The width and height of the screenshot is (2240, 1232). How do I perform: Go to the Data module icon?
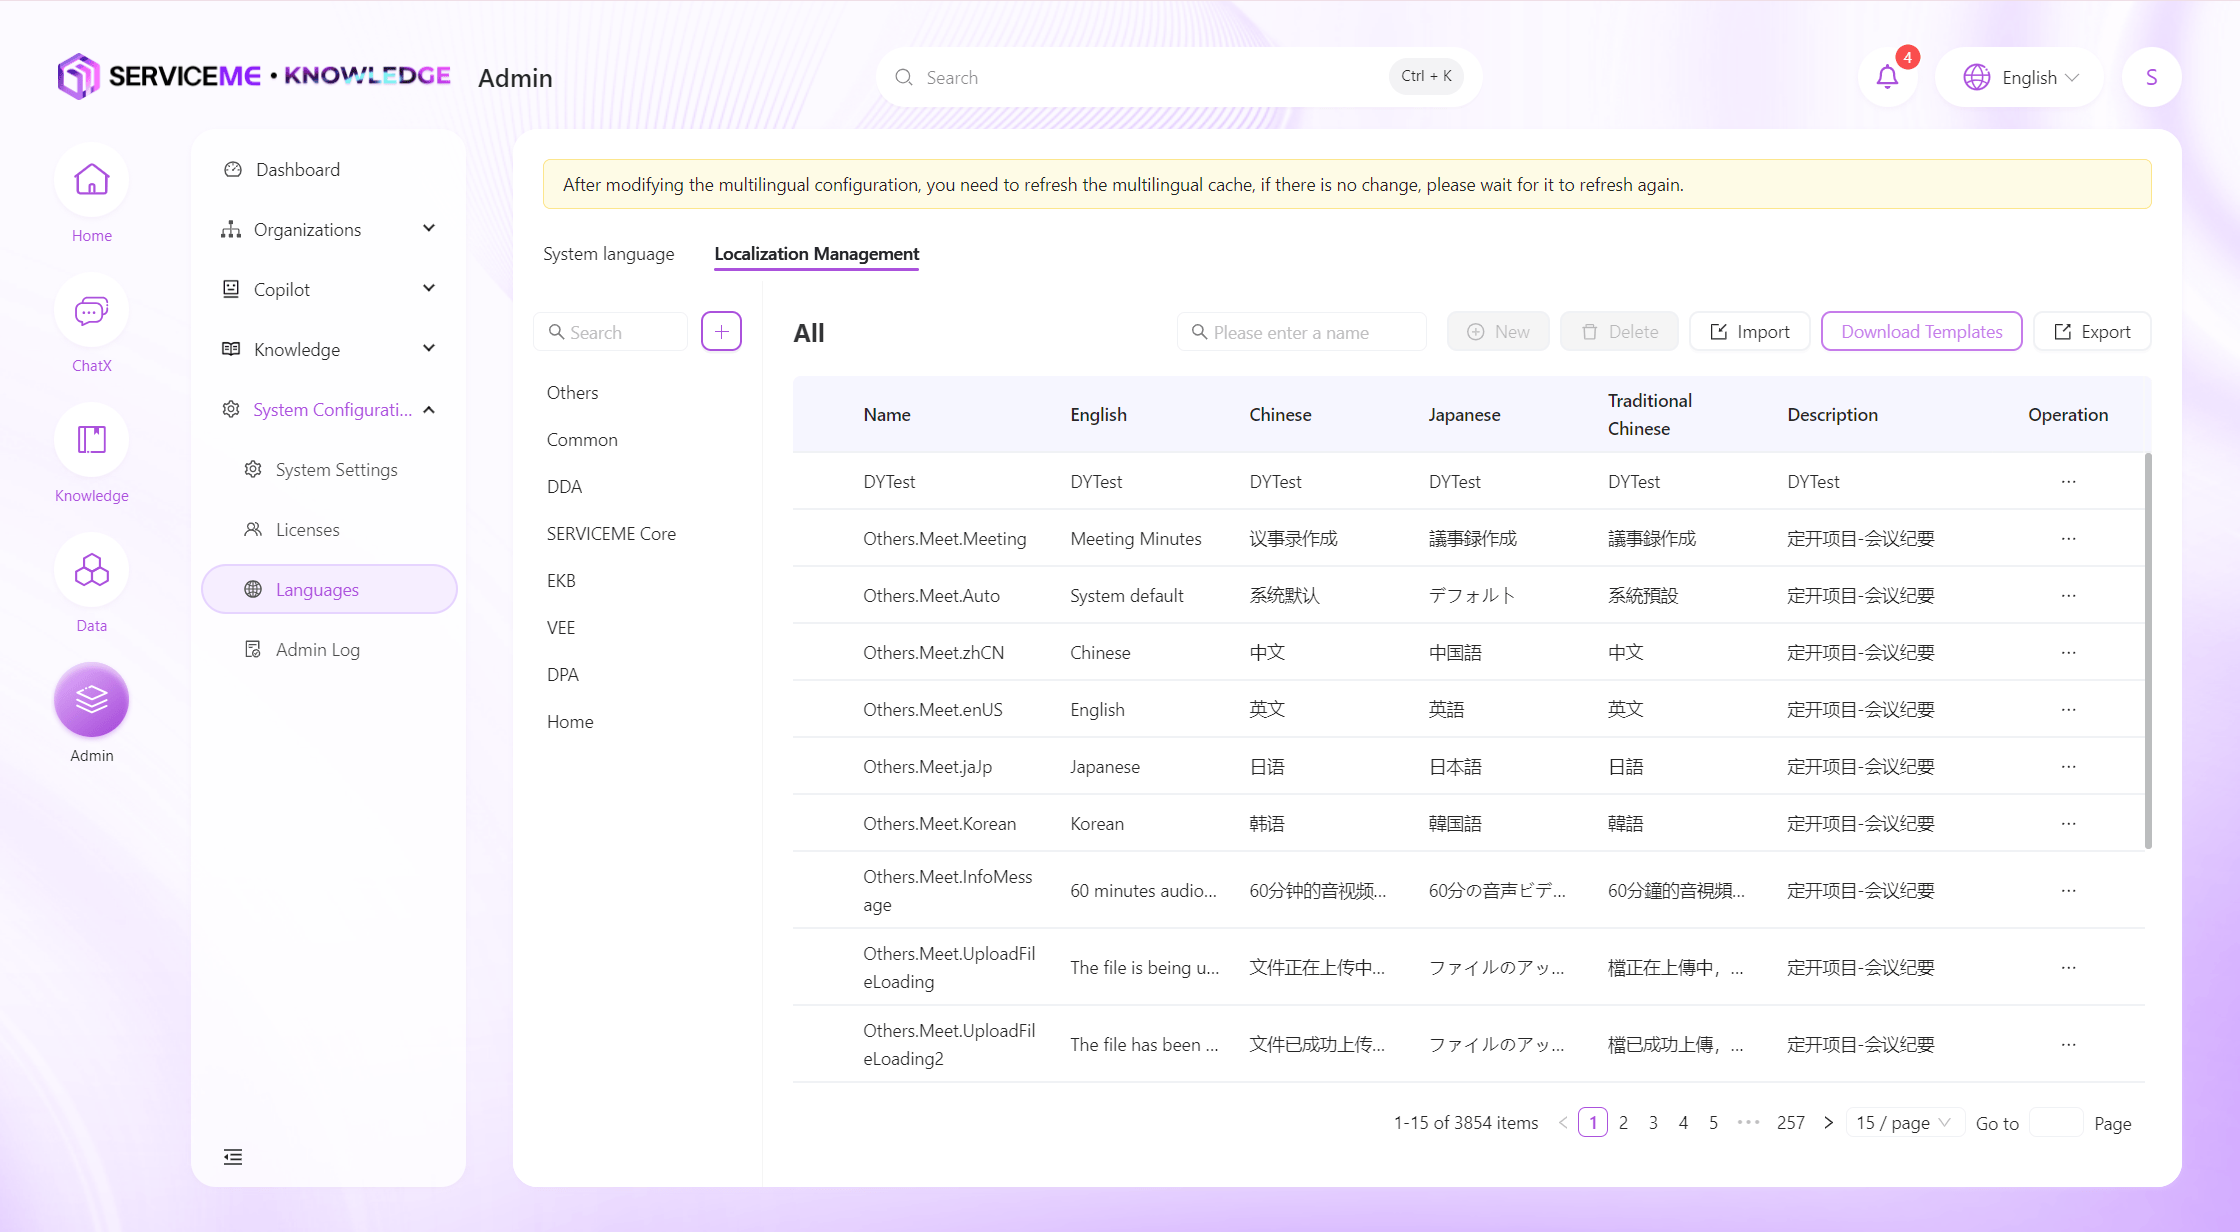[x=91, y=571]
